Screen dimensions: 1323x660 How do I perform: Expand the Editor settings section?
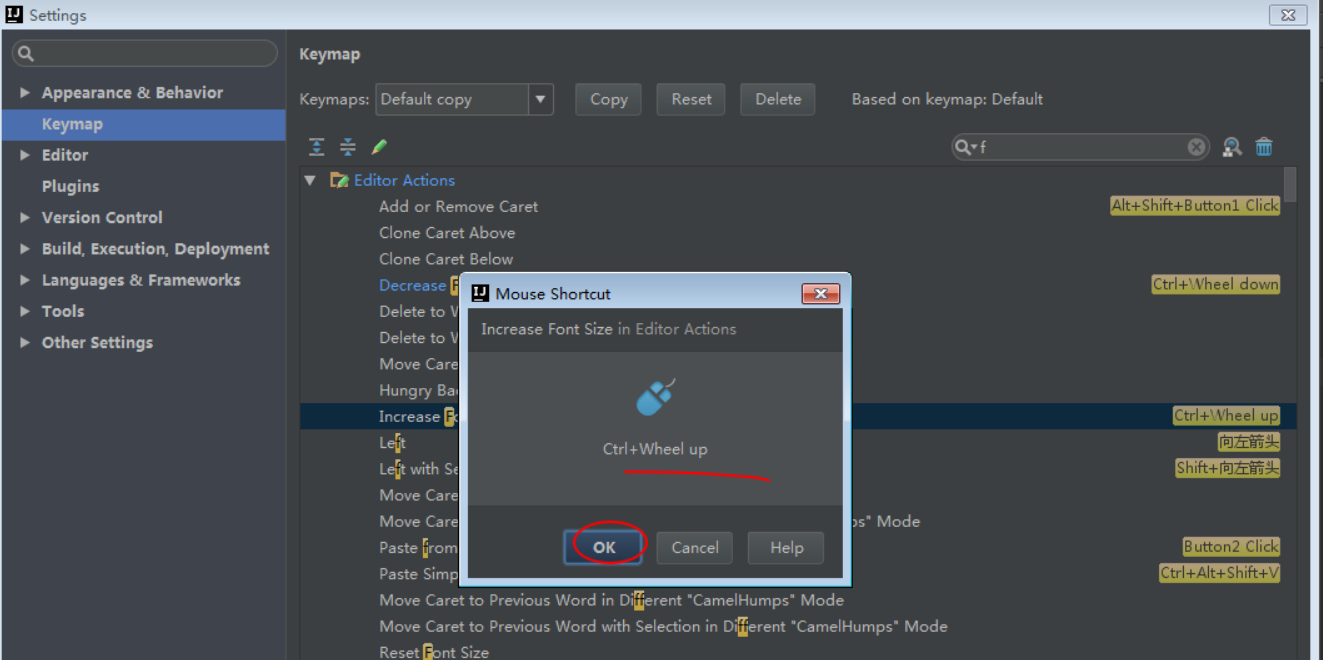click(x=25, y=155)
